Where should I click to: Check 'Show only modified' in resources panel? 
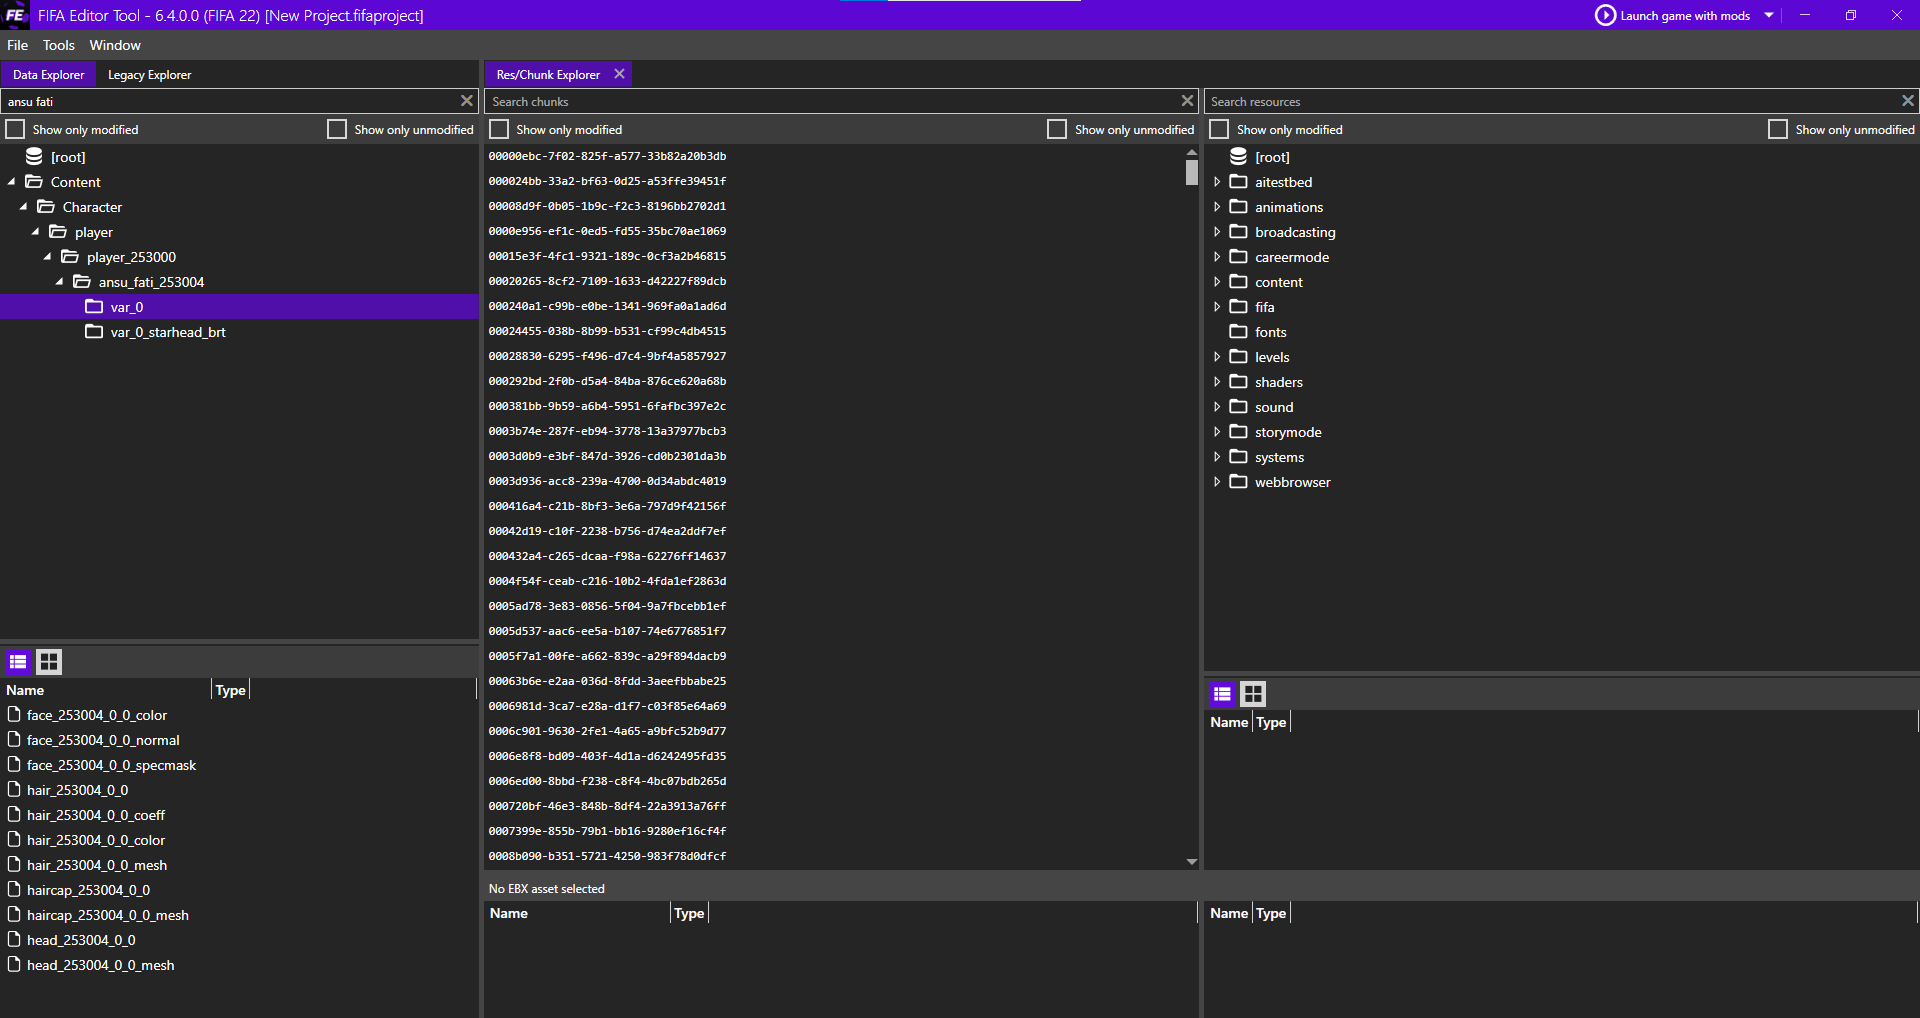pos(1218,128)
